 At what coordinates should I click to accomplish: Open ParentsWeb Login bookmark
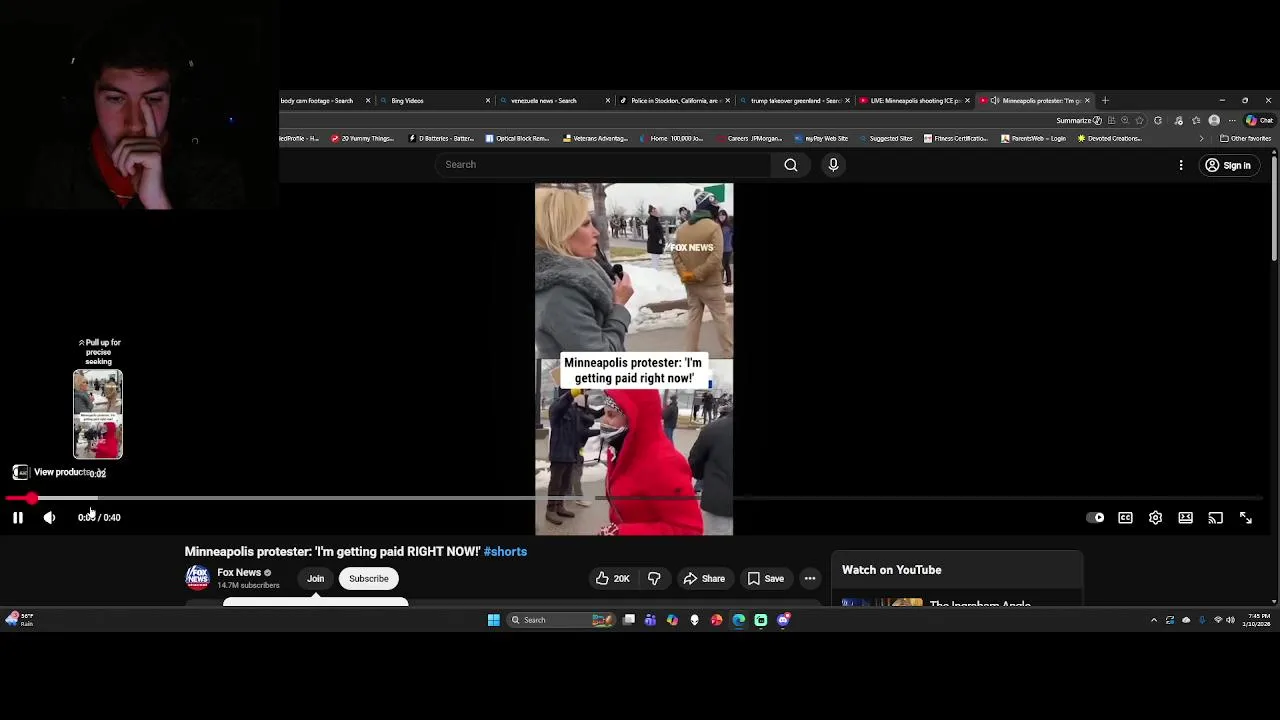pos(1033,138)
